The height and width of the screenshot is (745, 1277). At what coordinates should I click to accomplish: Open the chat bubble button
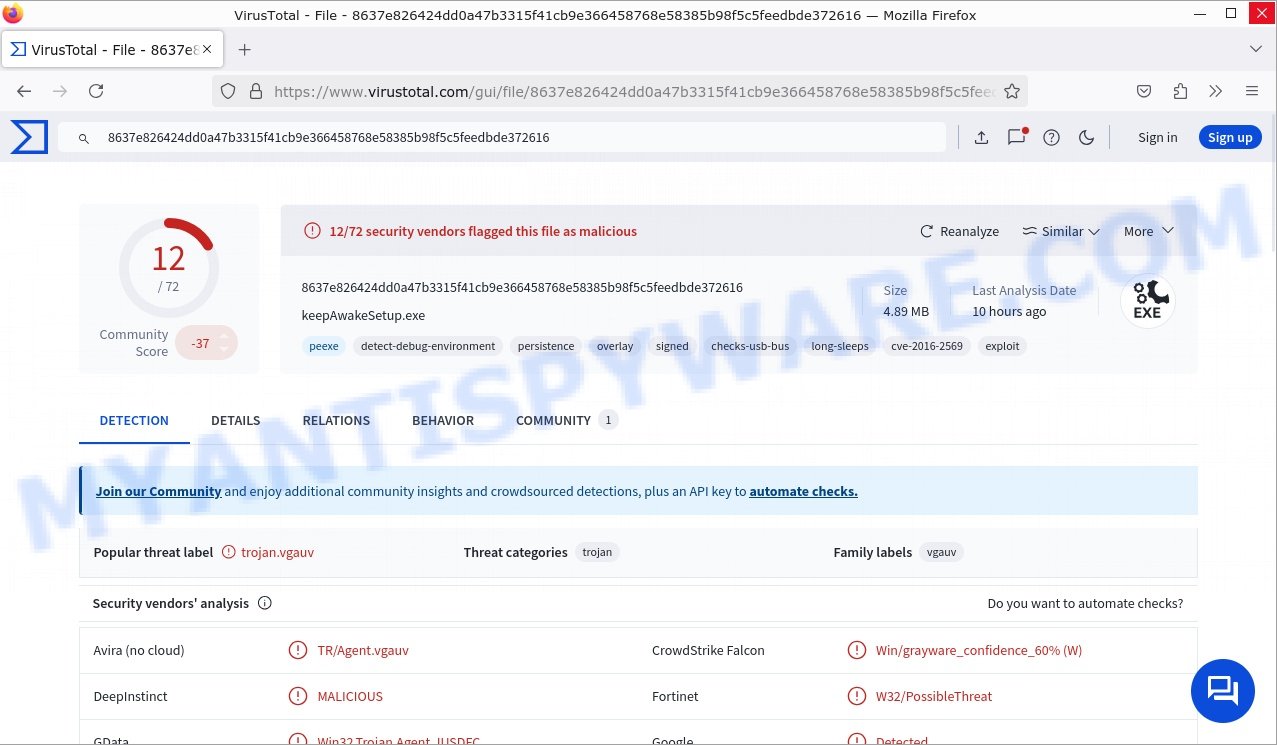(1222, 691)
